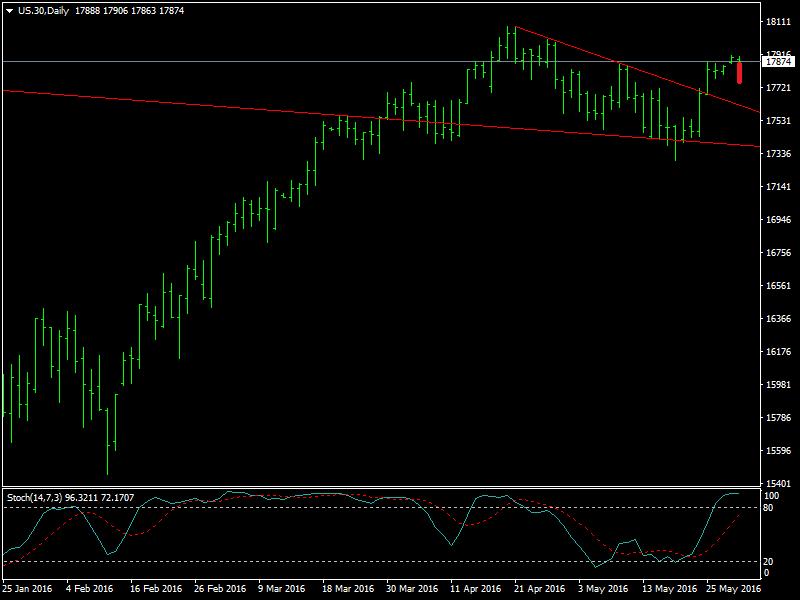The image size is (800, 600).
Task: Click the 15401 price scale label
Action: pyautogui.click(x=776, y=483)
